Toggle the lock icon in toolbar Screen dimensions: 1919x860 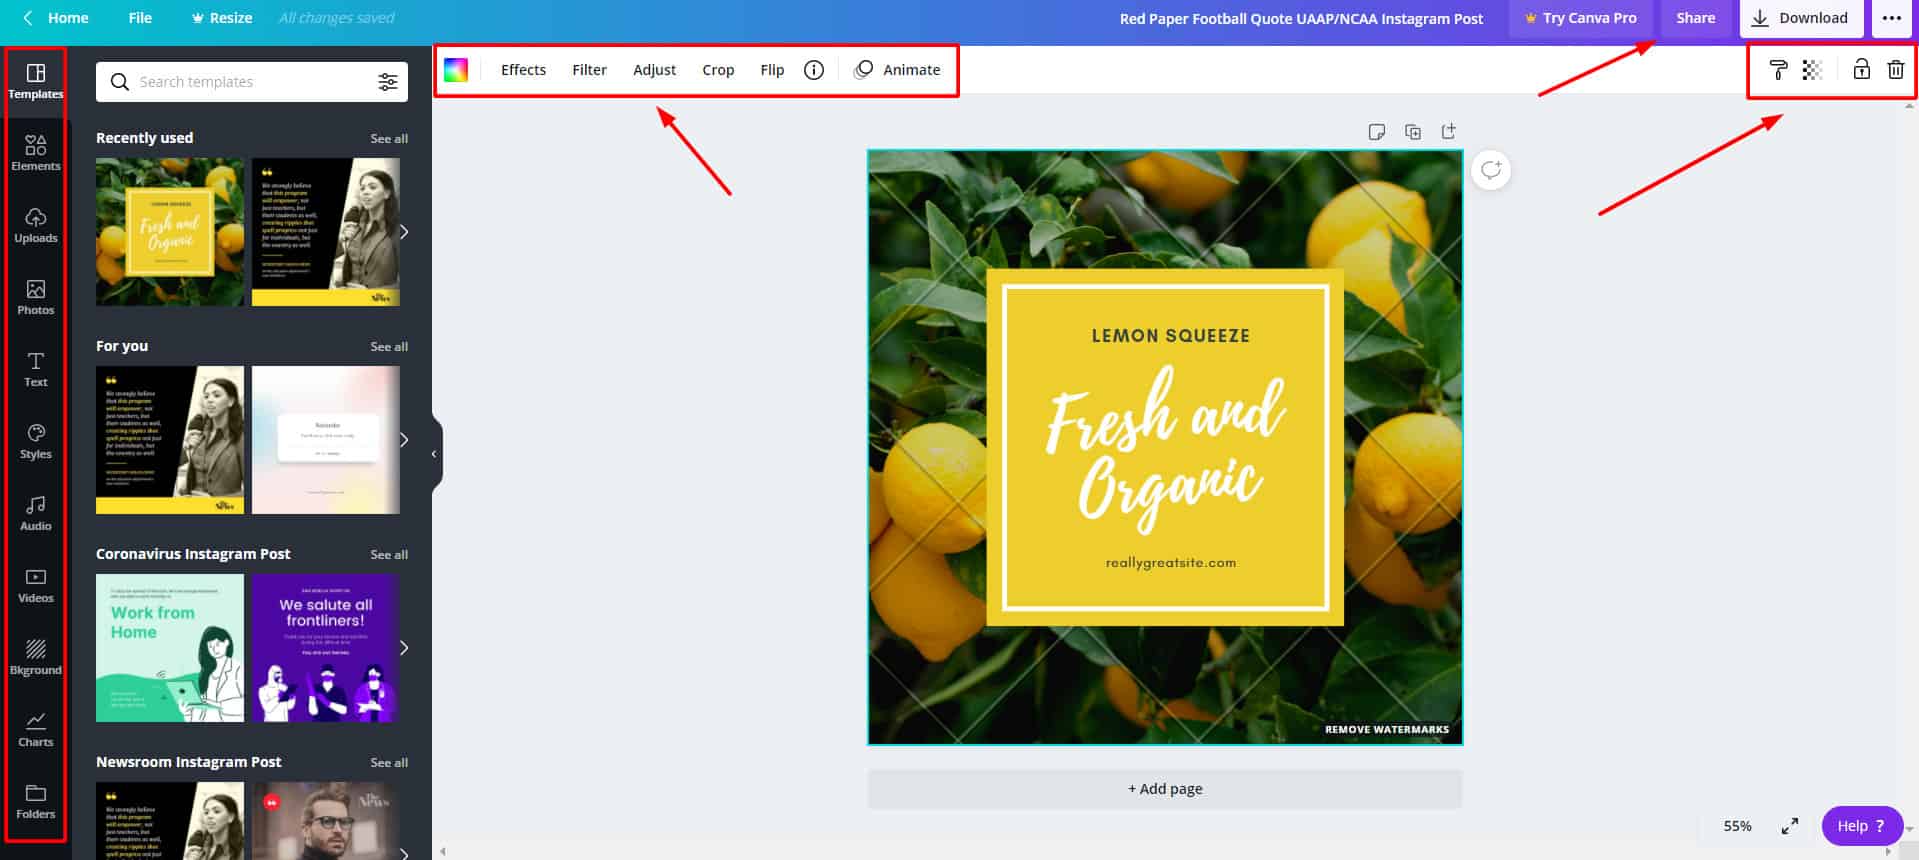(x=1861, y=70)
